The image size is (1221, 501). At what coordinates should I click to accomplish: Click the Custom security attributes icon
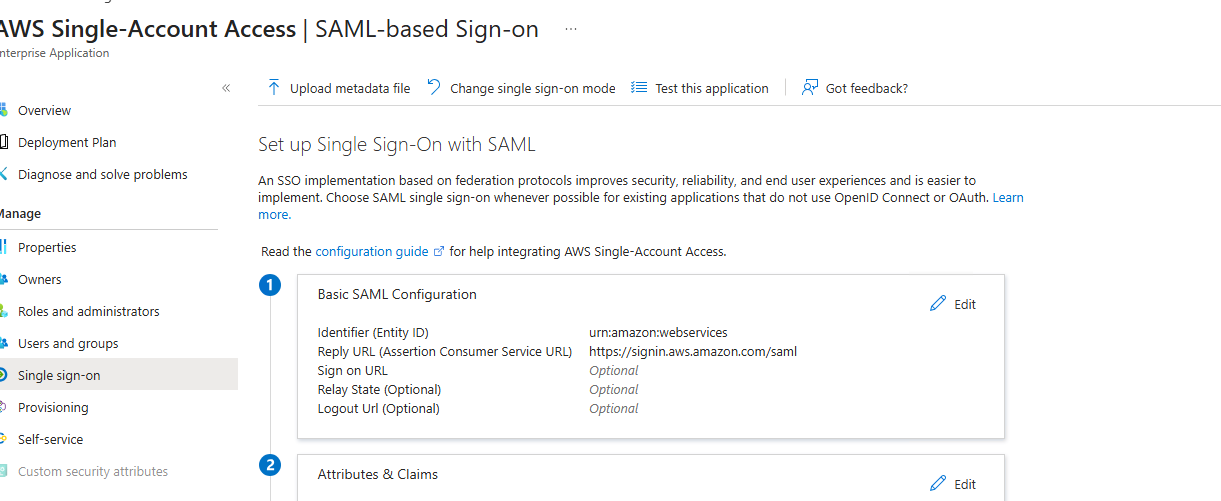[3, 471]
